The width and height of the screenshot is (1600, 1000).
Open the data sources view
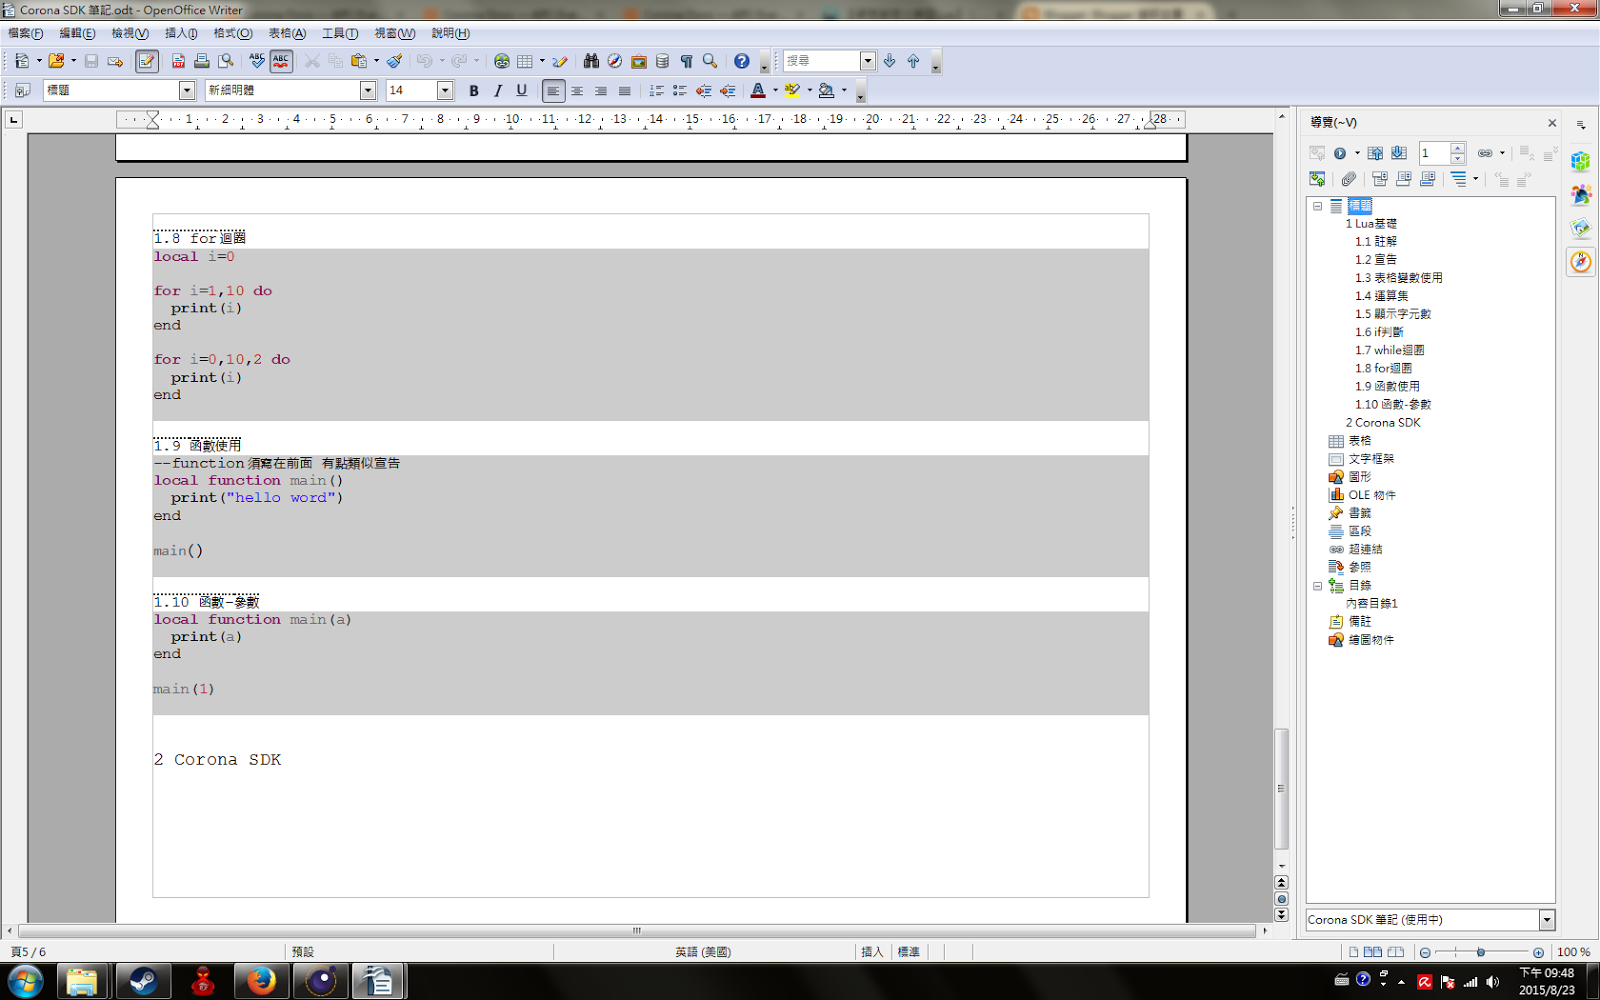click(x=662, y=61)
